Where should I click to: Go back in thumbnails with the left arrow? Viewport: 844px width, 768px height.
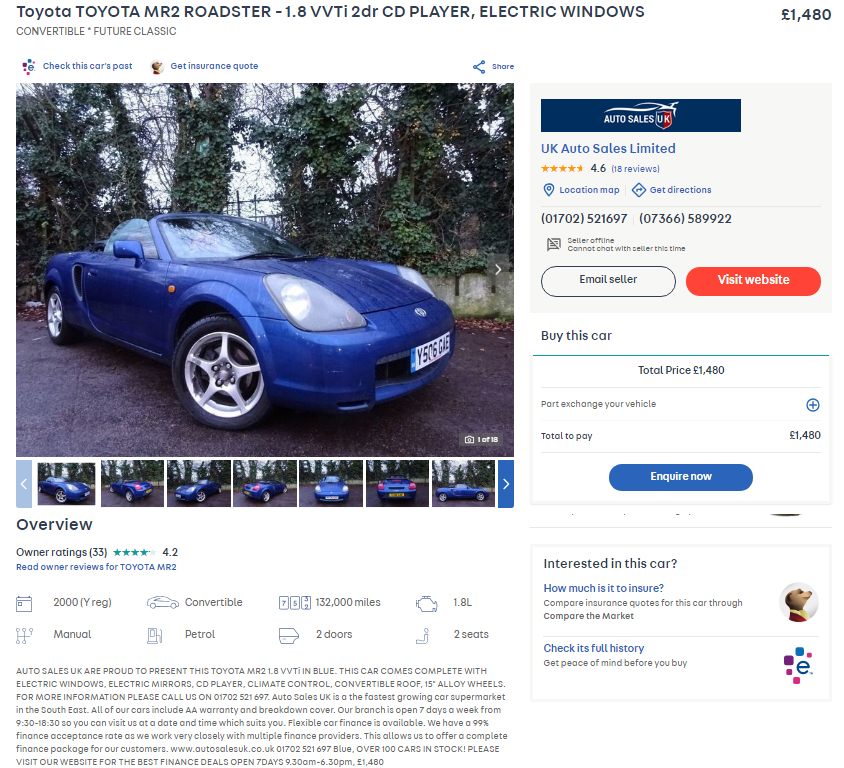(x=24, y=484)
